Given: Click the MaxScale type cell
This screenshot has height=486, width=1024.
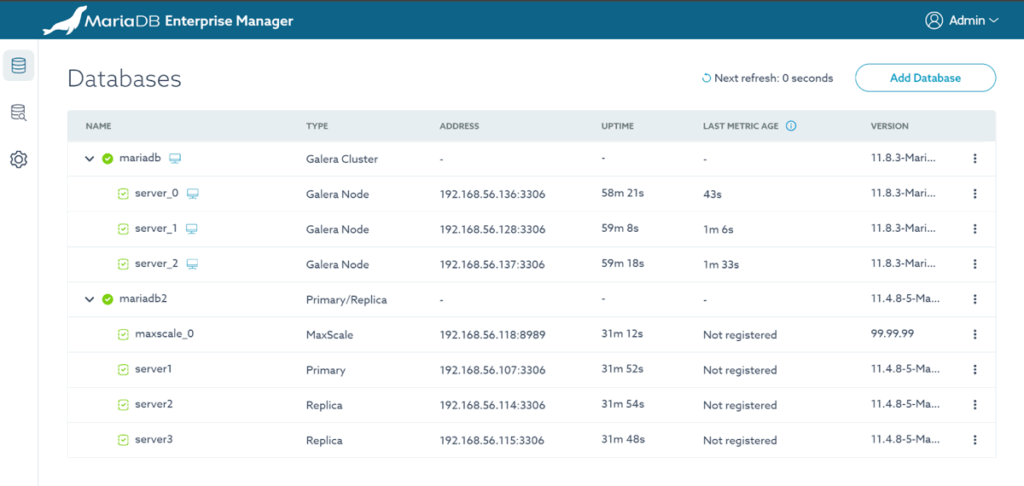Looking at the screenshot, I should click(x=328, y=335).
